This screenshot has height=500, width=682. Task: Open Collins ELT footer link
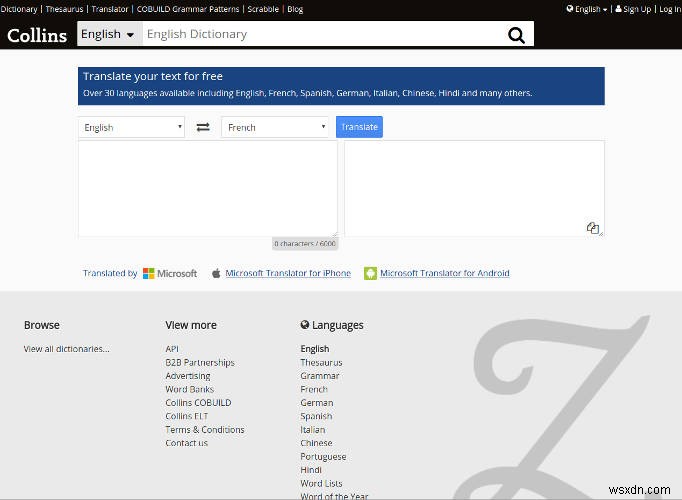pos(187,416)
